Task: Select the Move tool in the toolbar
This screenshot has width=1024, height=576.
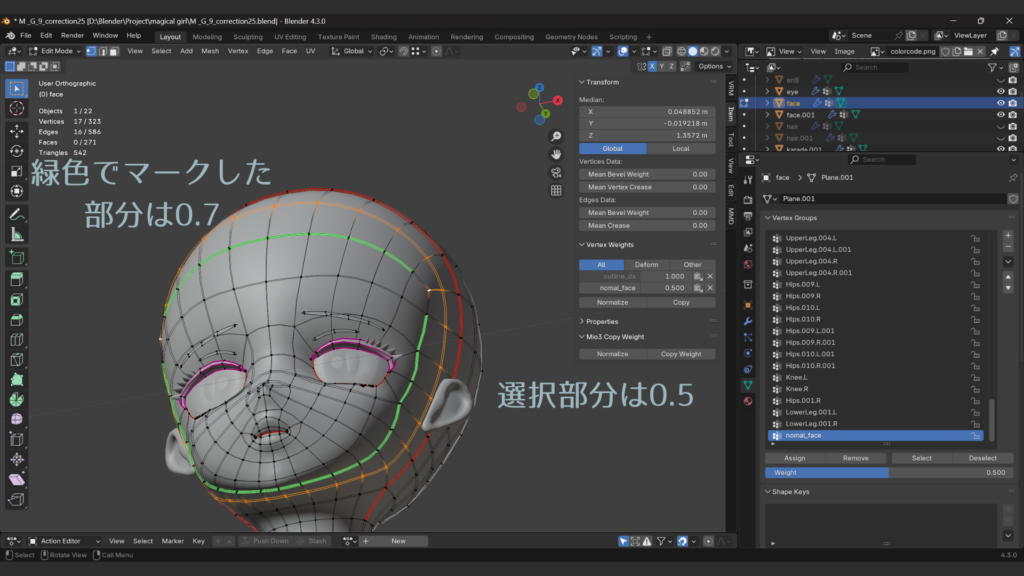Action: tap(17, 130)
